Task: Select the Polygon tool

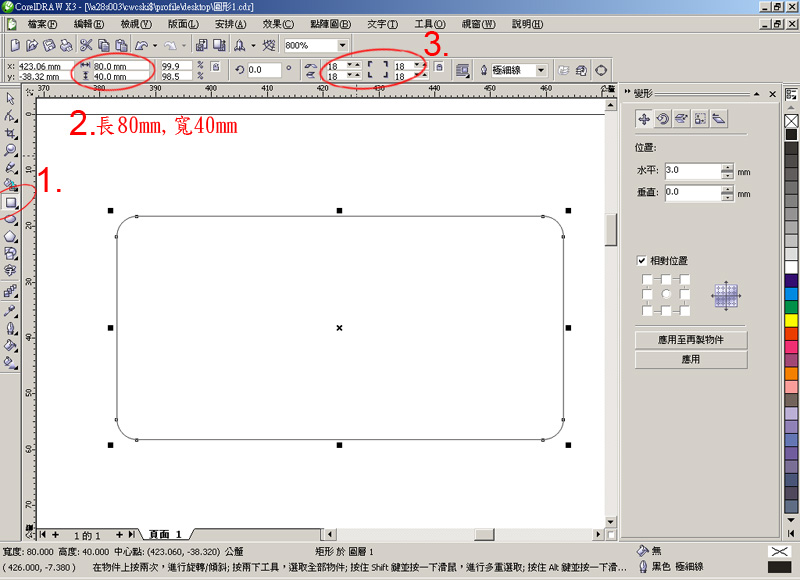Action: coord(10,237)
